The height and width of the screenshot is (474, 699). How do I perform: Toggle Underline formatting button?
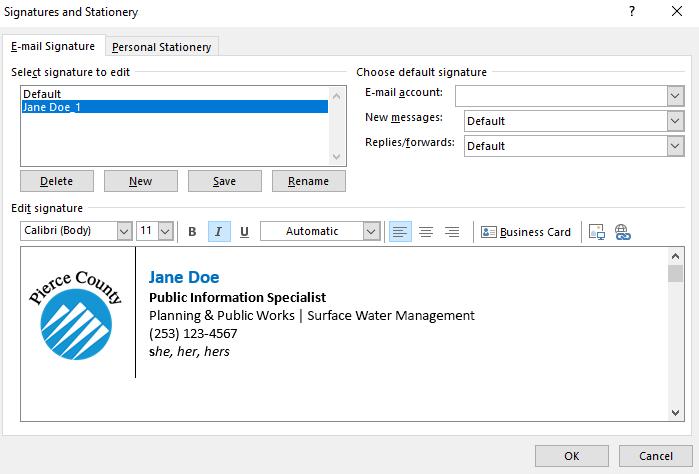click(x=244, y=231)
